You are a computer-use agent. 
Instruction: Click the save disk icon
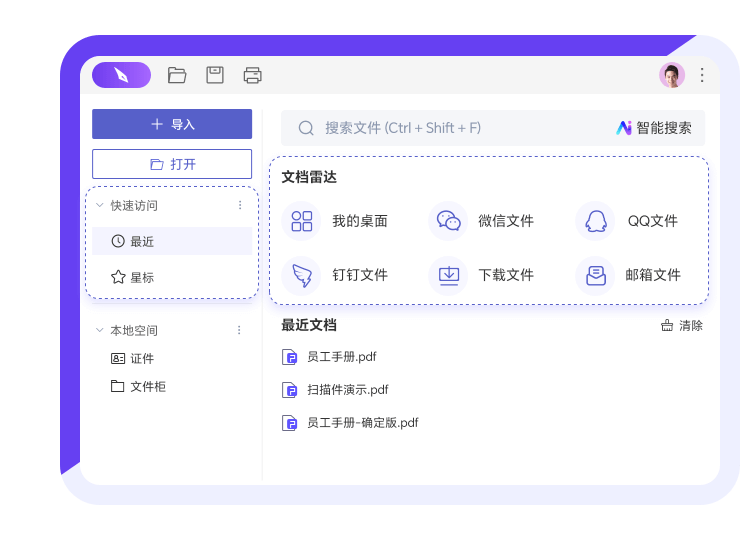[x=215, y=75]
